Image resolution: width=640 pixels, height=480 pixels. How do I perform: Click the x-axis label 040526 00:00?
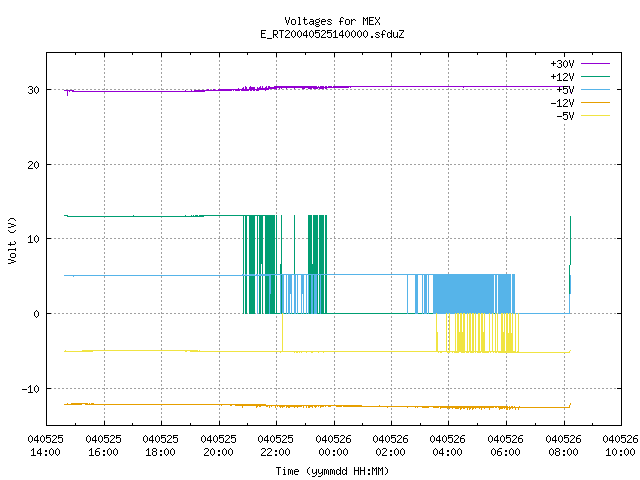coord(333,446)
